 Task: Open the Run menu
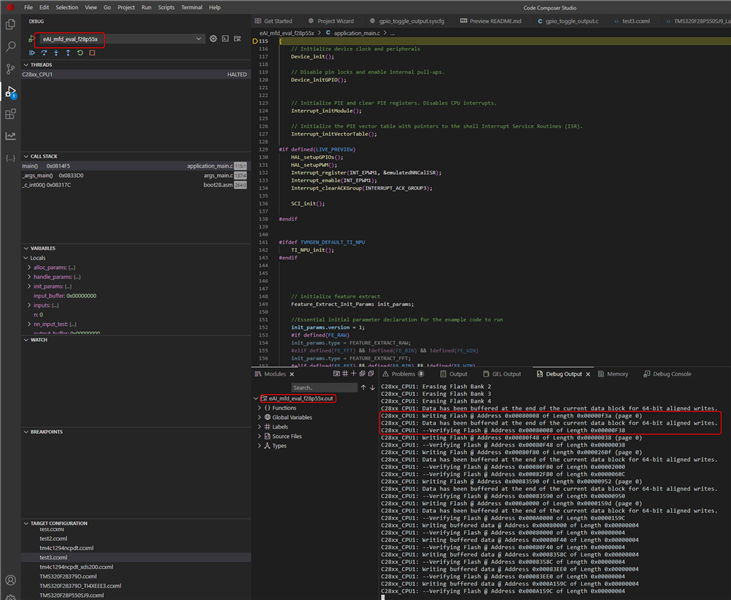pos(146,7)
